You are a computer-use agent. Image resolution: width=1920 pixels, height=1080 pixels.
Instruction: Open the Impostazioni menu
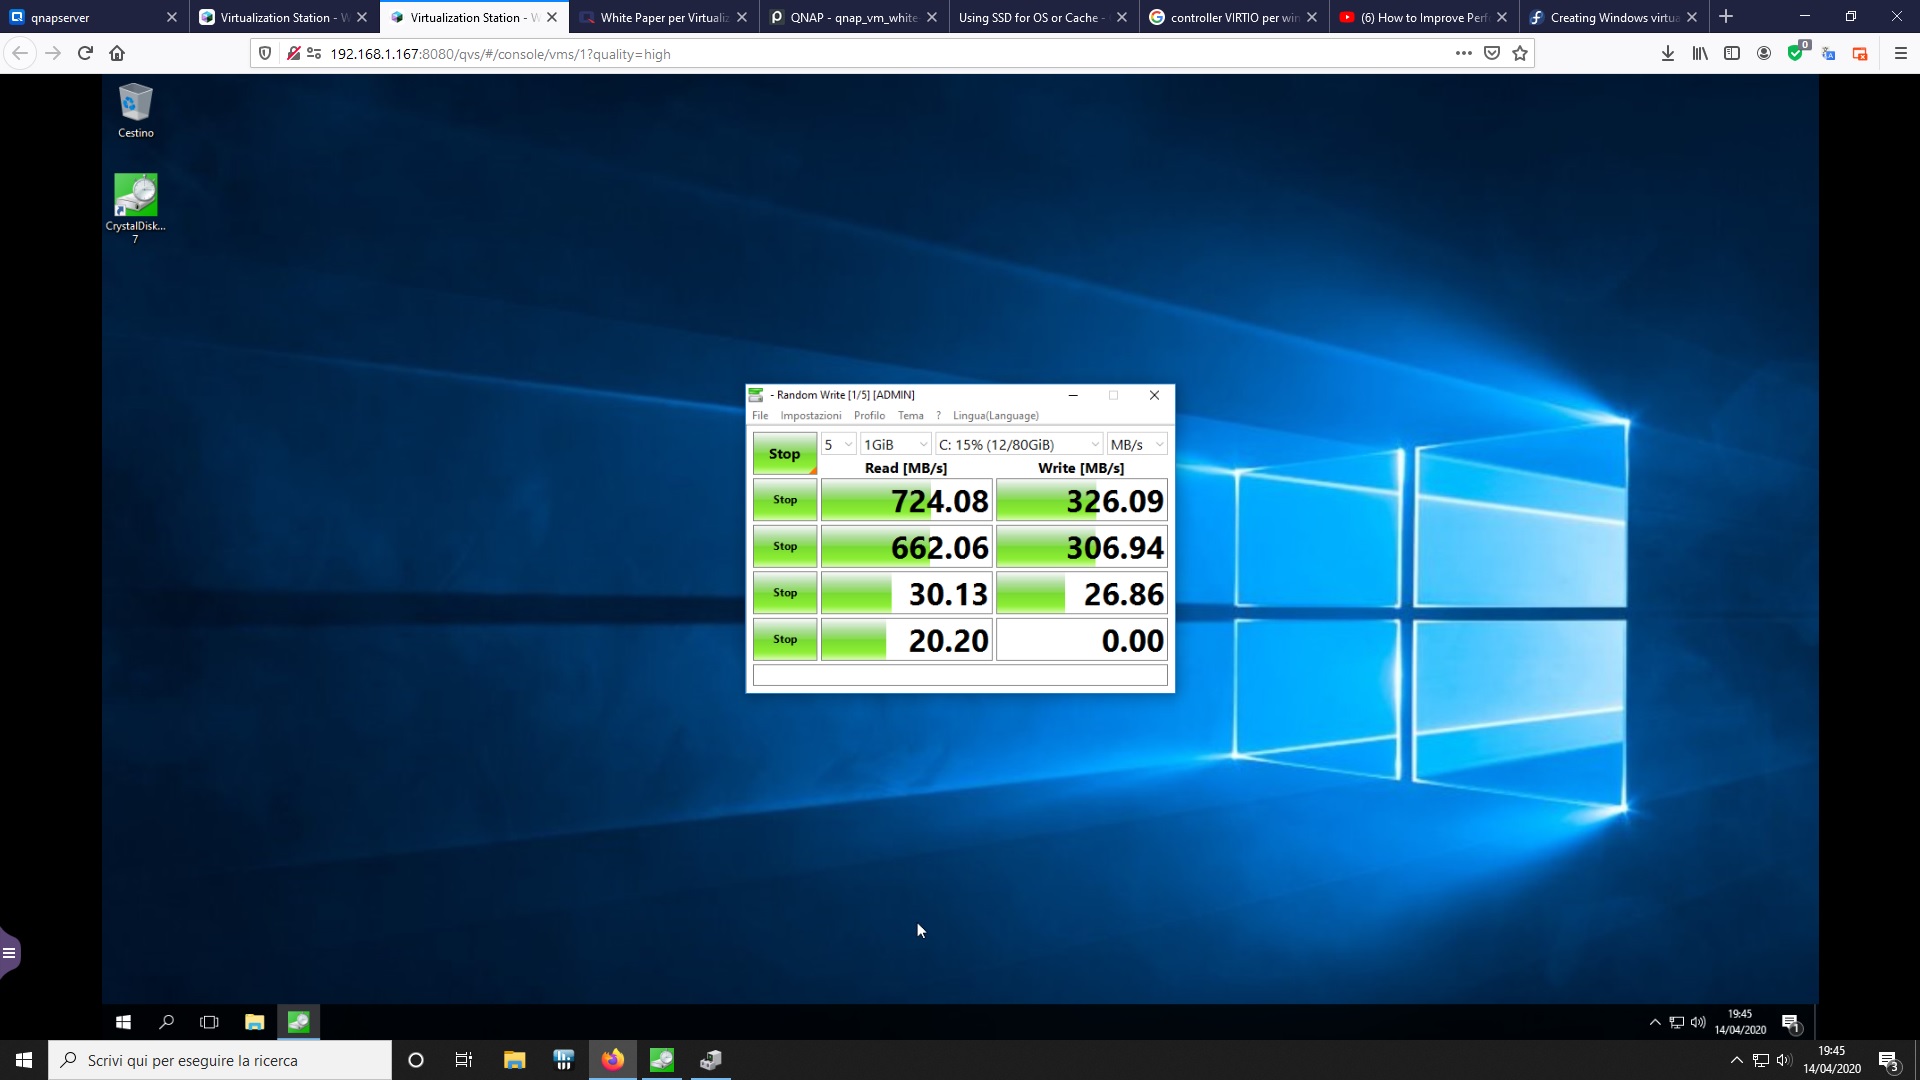(x=810, y=416)
